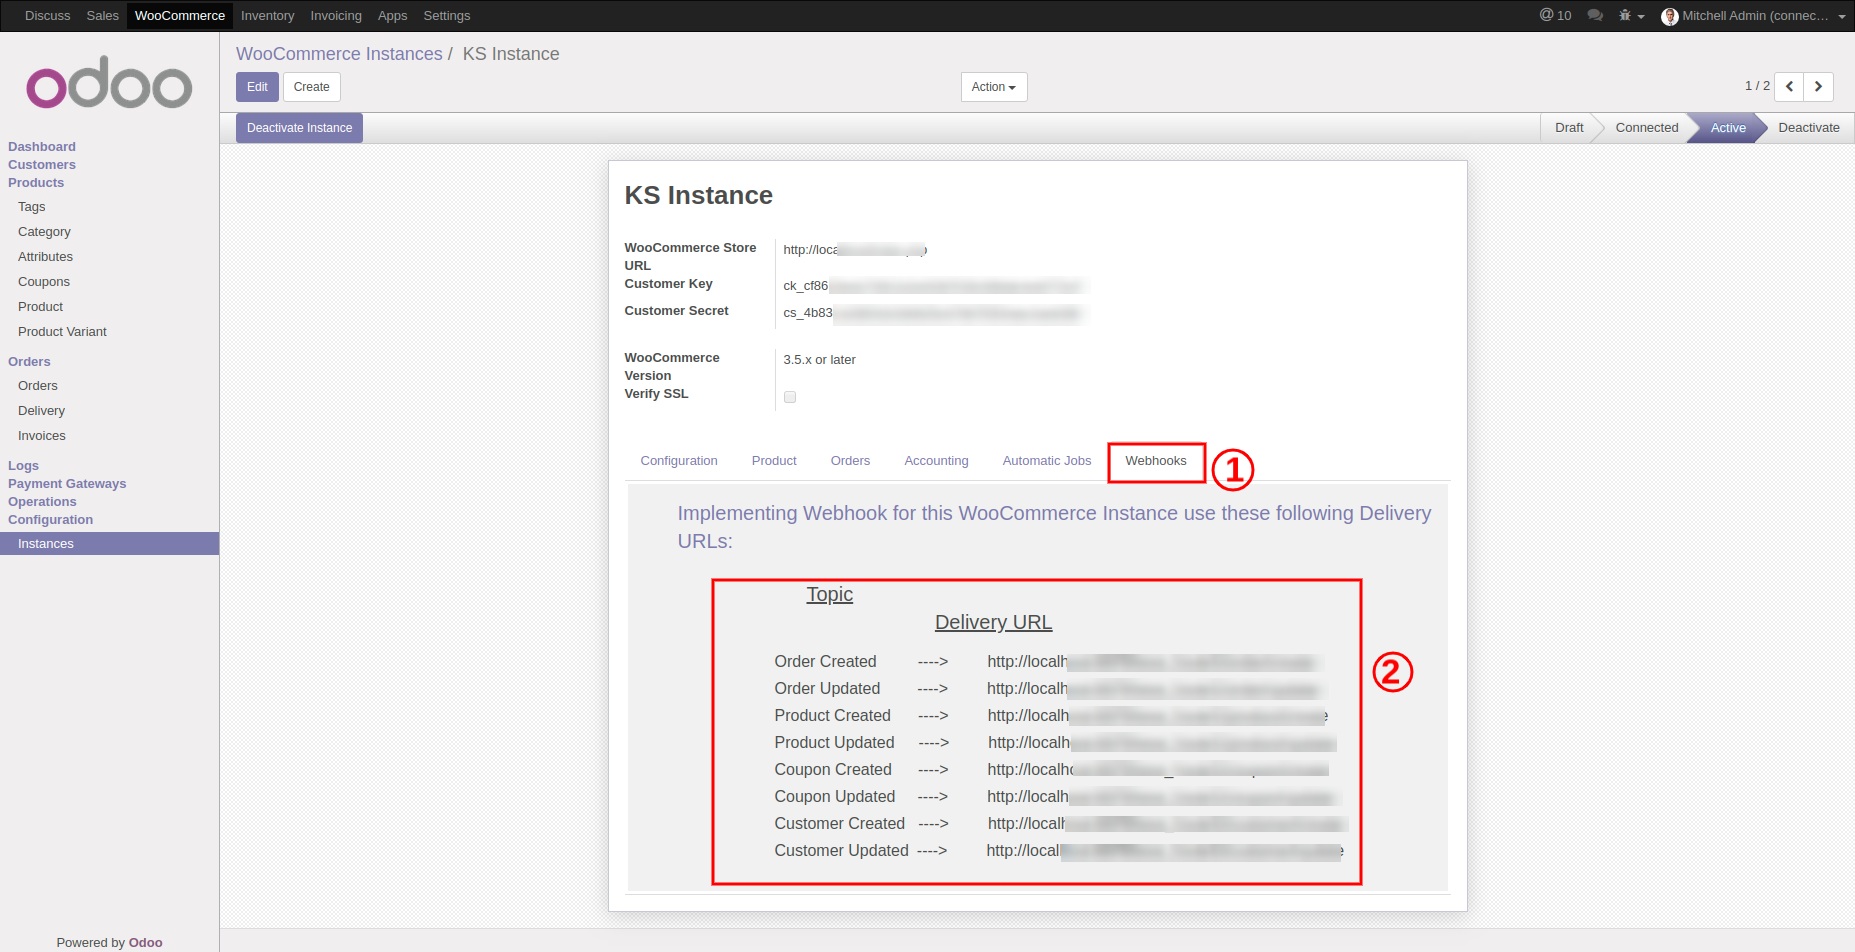Set status to Deactivate in statusbar
1855x952 pixels.
point(1808,128)
